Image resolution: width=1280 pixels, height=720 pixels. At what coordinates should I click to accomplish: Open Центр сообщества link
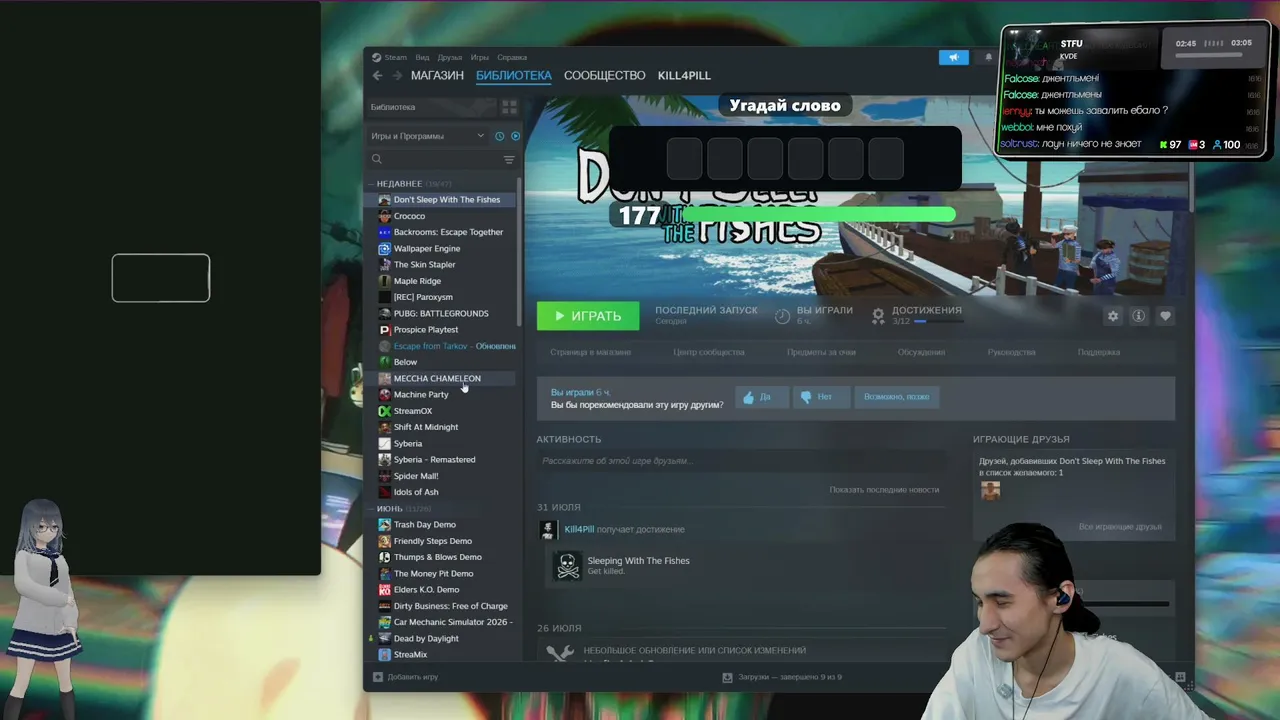coord(708,352)
